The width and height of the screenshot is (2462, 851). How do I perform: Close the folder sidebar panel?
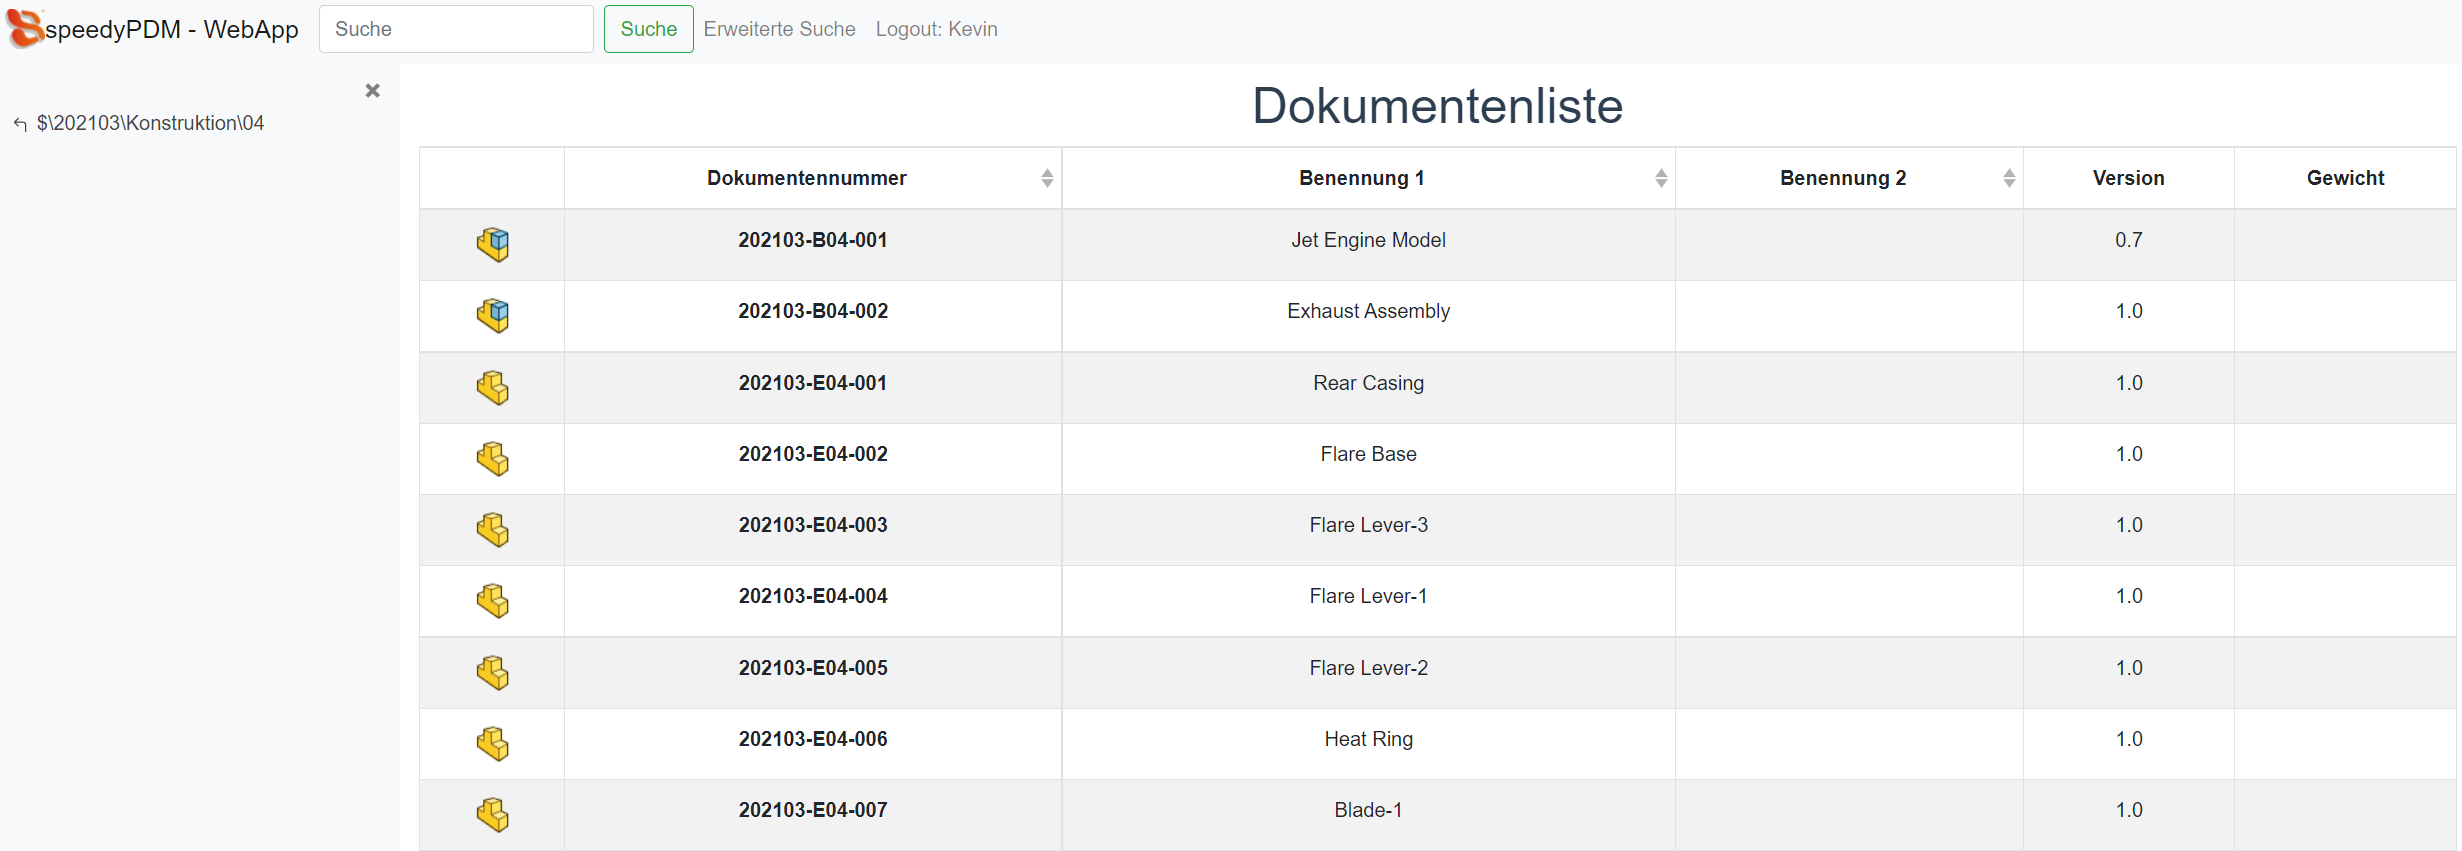click(372, 91)
